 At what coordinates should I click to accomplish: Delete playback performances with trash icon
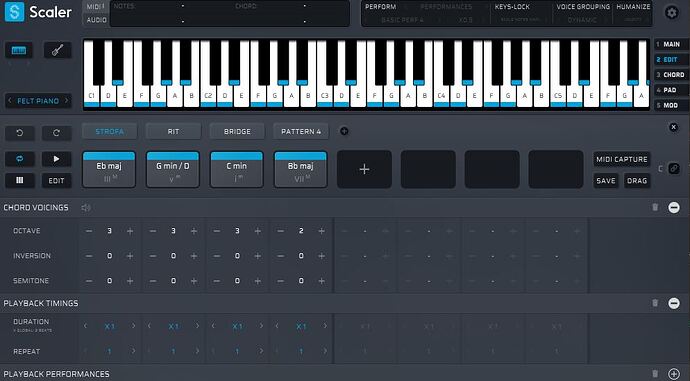[655, 374]
